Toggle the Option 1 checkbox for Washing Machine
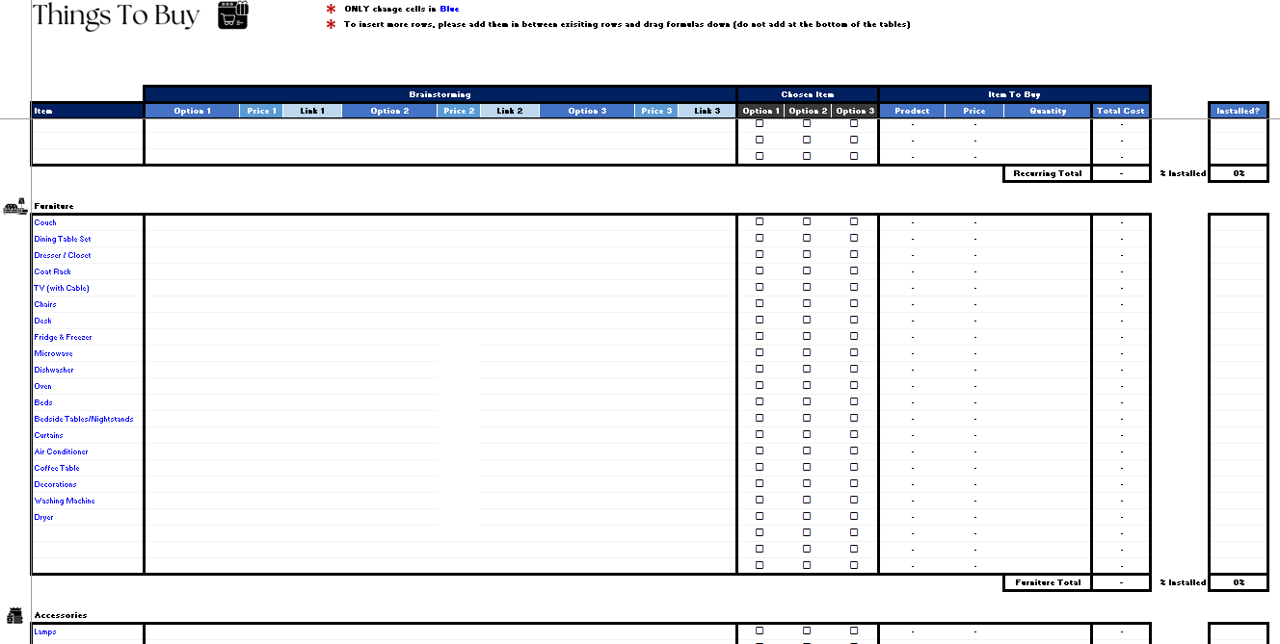The width and height of the screenshot is (1280, 644). click(x=759, y=500)
